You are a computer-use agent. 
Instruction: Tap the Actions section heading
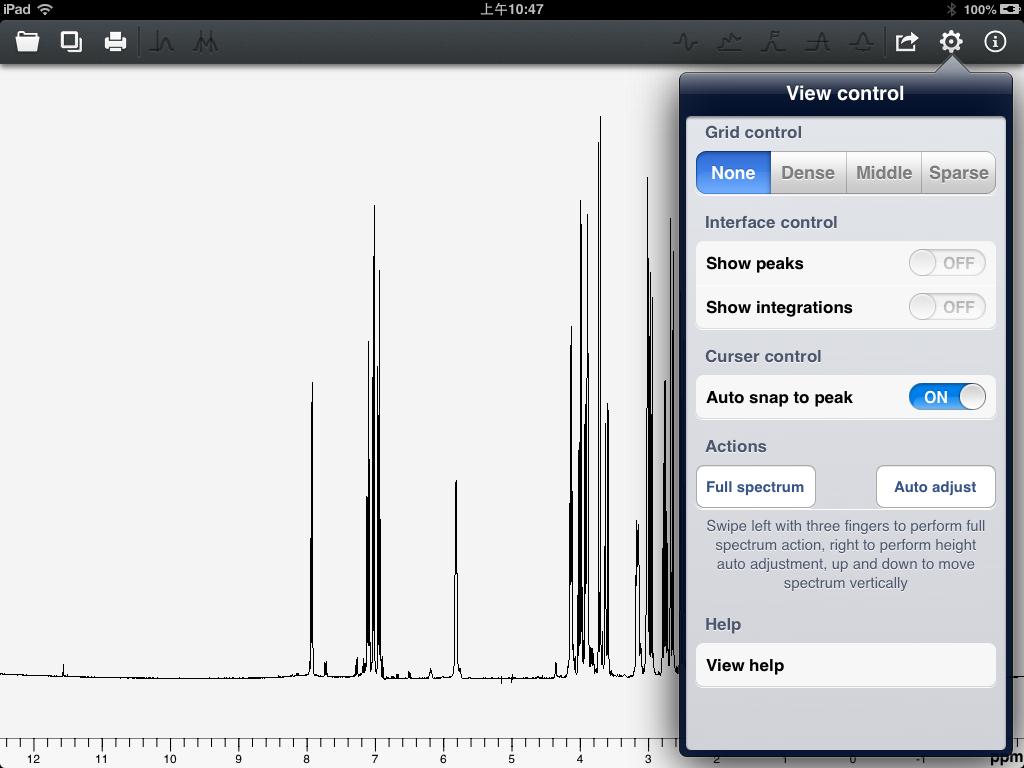pyautogui.click(x=735, y=446)
